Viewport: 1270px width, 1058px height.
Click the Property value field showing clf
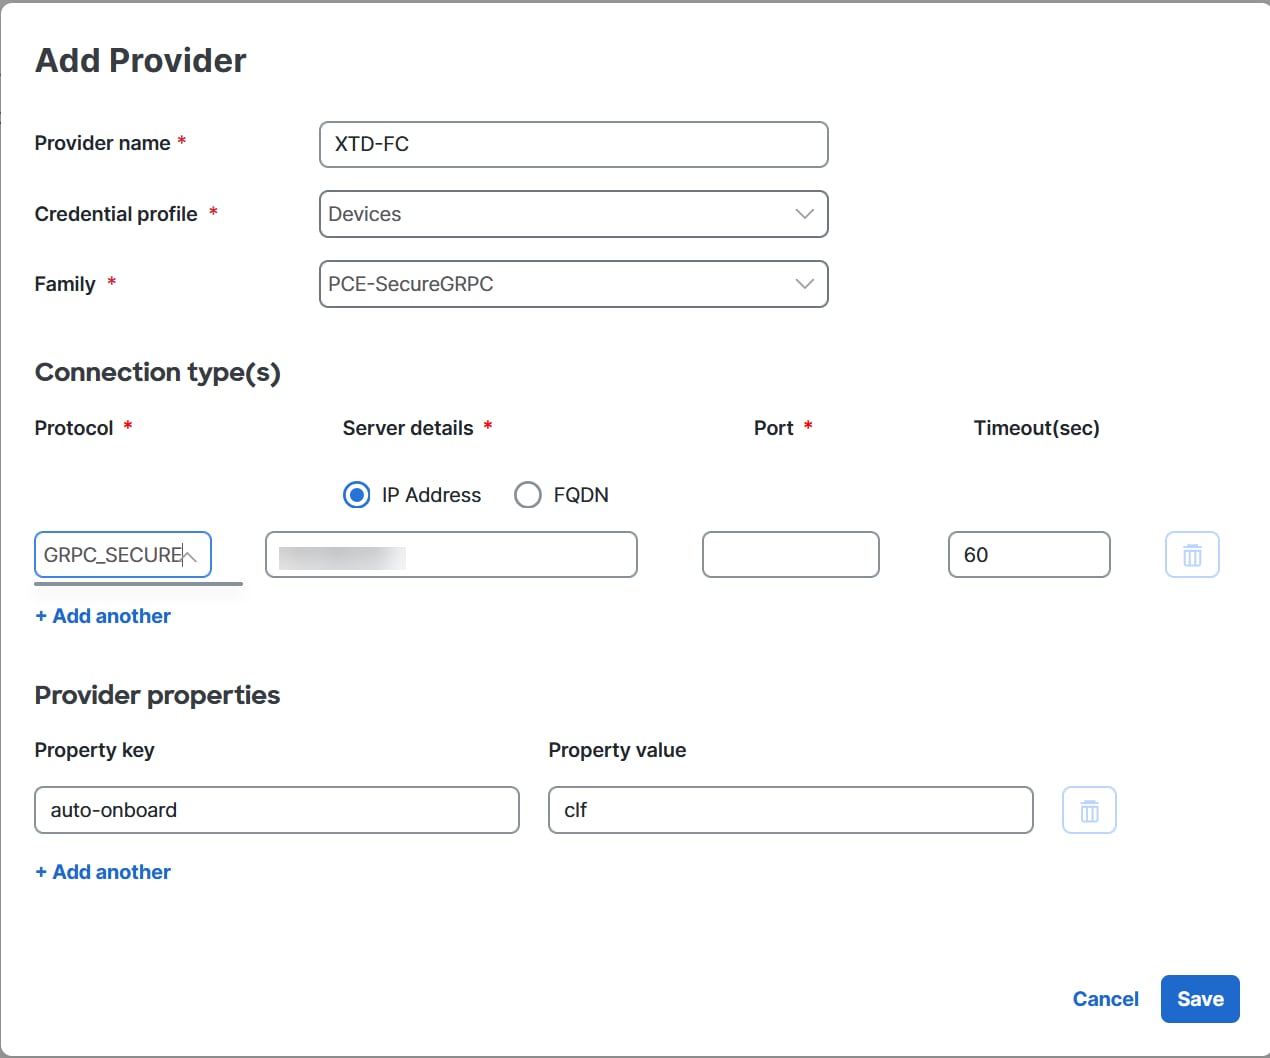pos(790,810)
